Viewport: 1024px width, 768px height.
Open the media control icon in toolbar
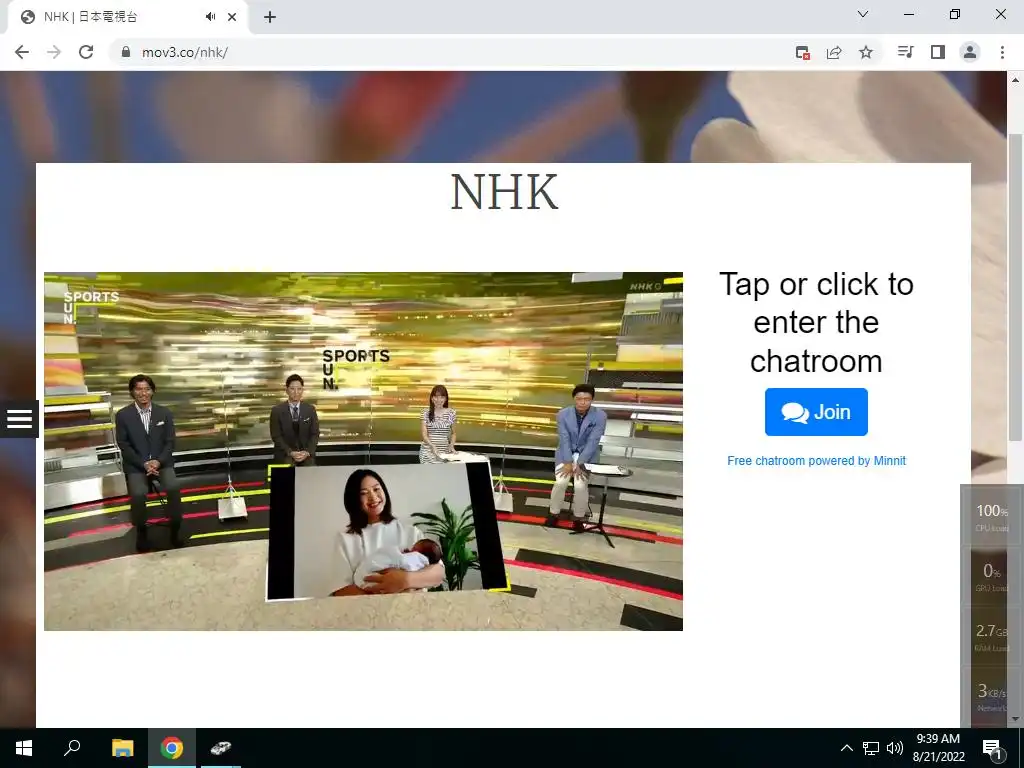(905, 52)
